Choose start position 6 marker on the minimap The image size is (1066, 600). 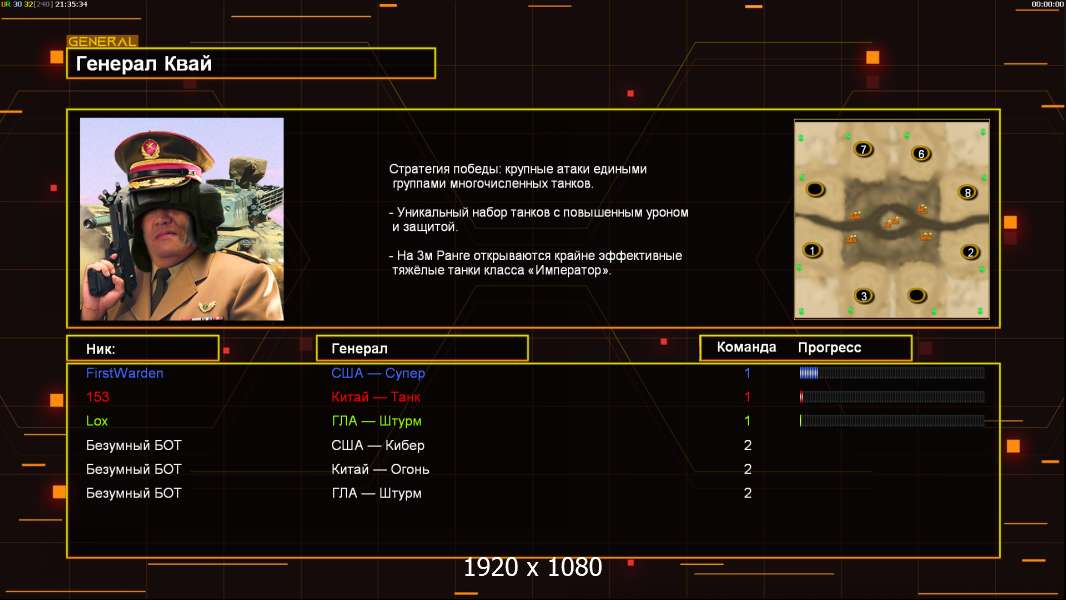[921, 154]
